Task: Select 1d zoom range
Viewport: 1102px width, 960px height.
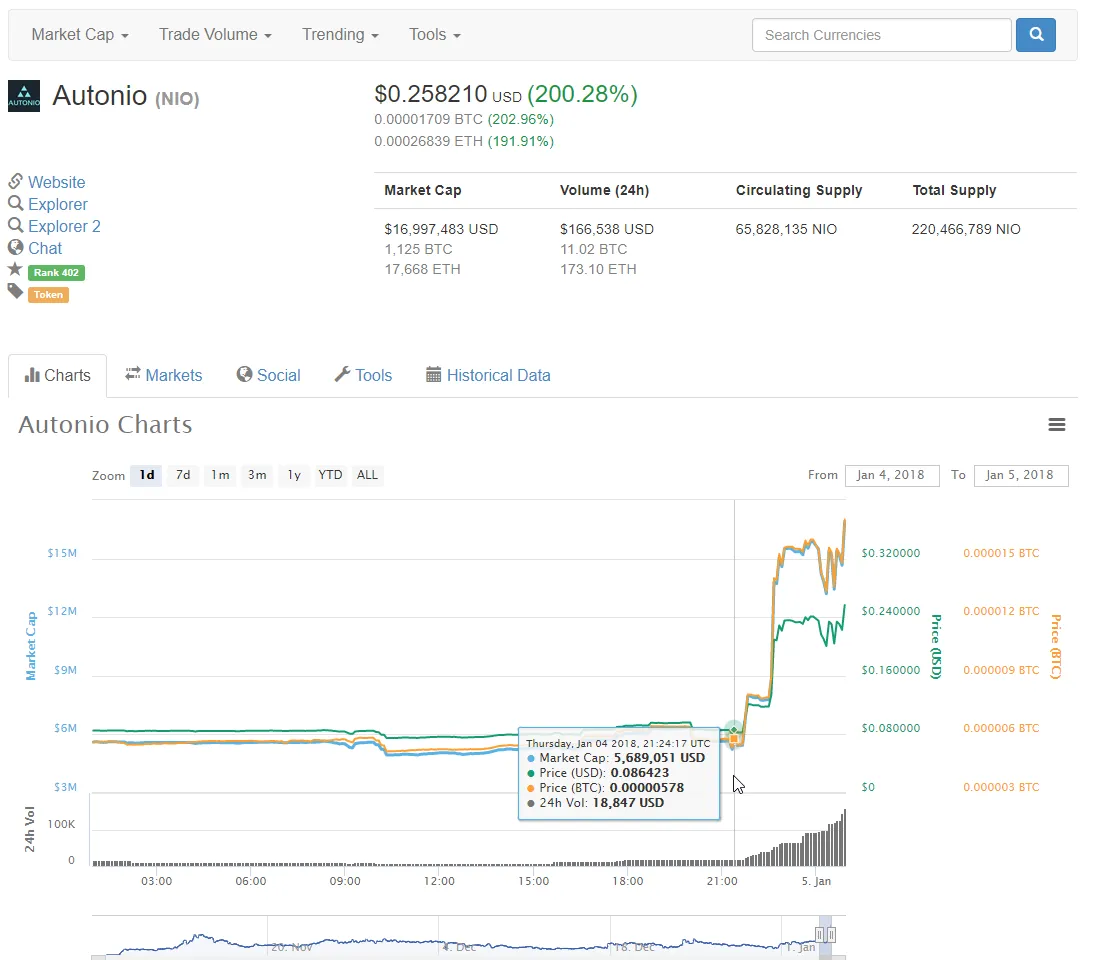Action: 146,475
